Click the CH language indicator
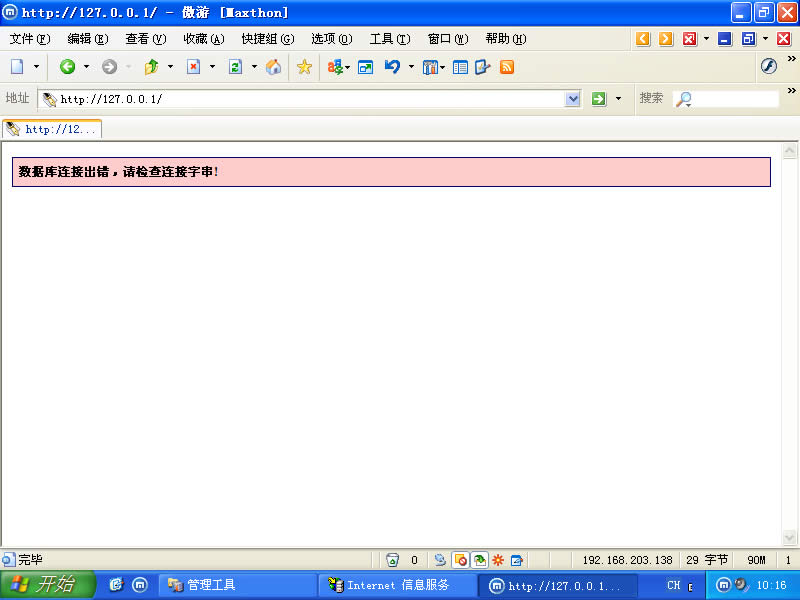800x600 pixels. [x=673, y=585]
